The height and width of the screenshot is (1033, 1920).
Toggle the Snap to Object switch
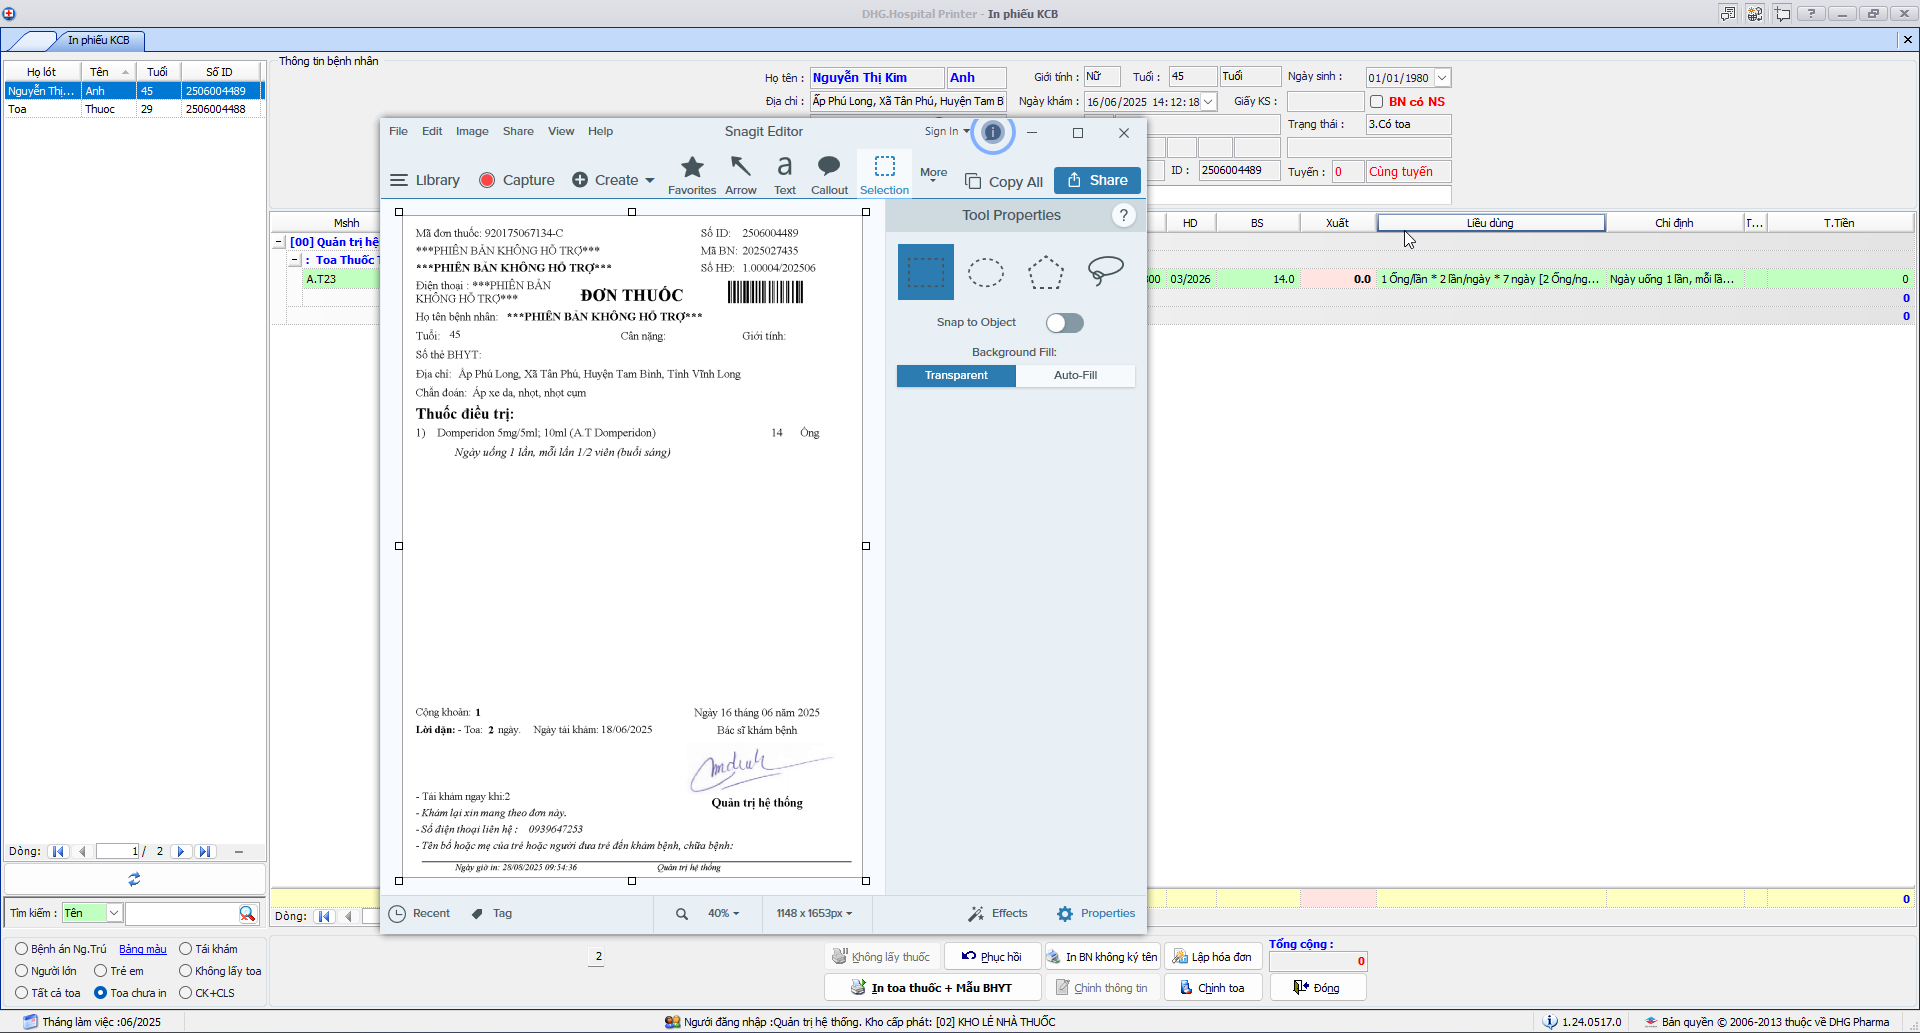click(1065, 323)
